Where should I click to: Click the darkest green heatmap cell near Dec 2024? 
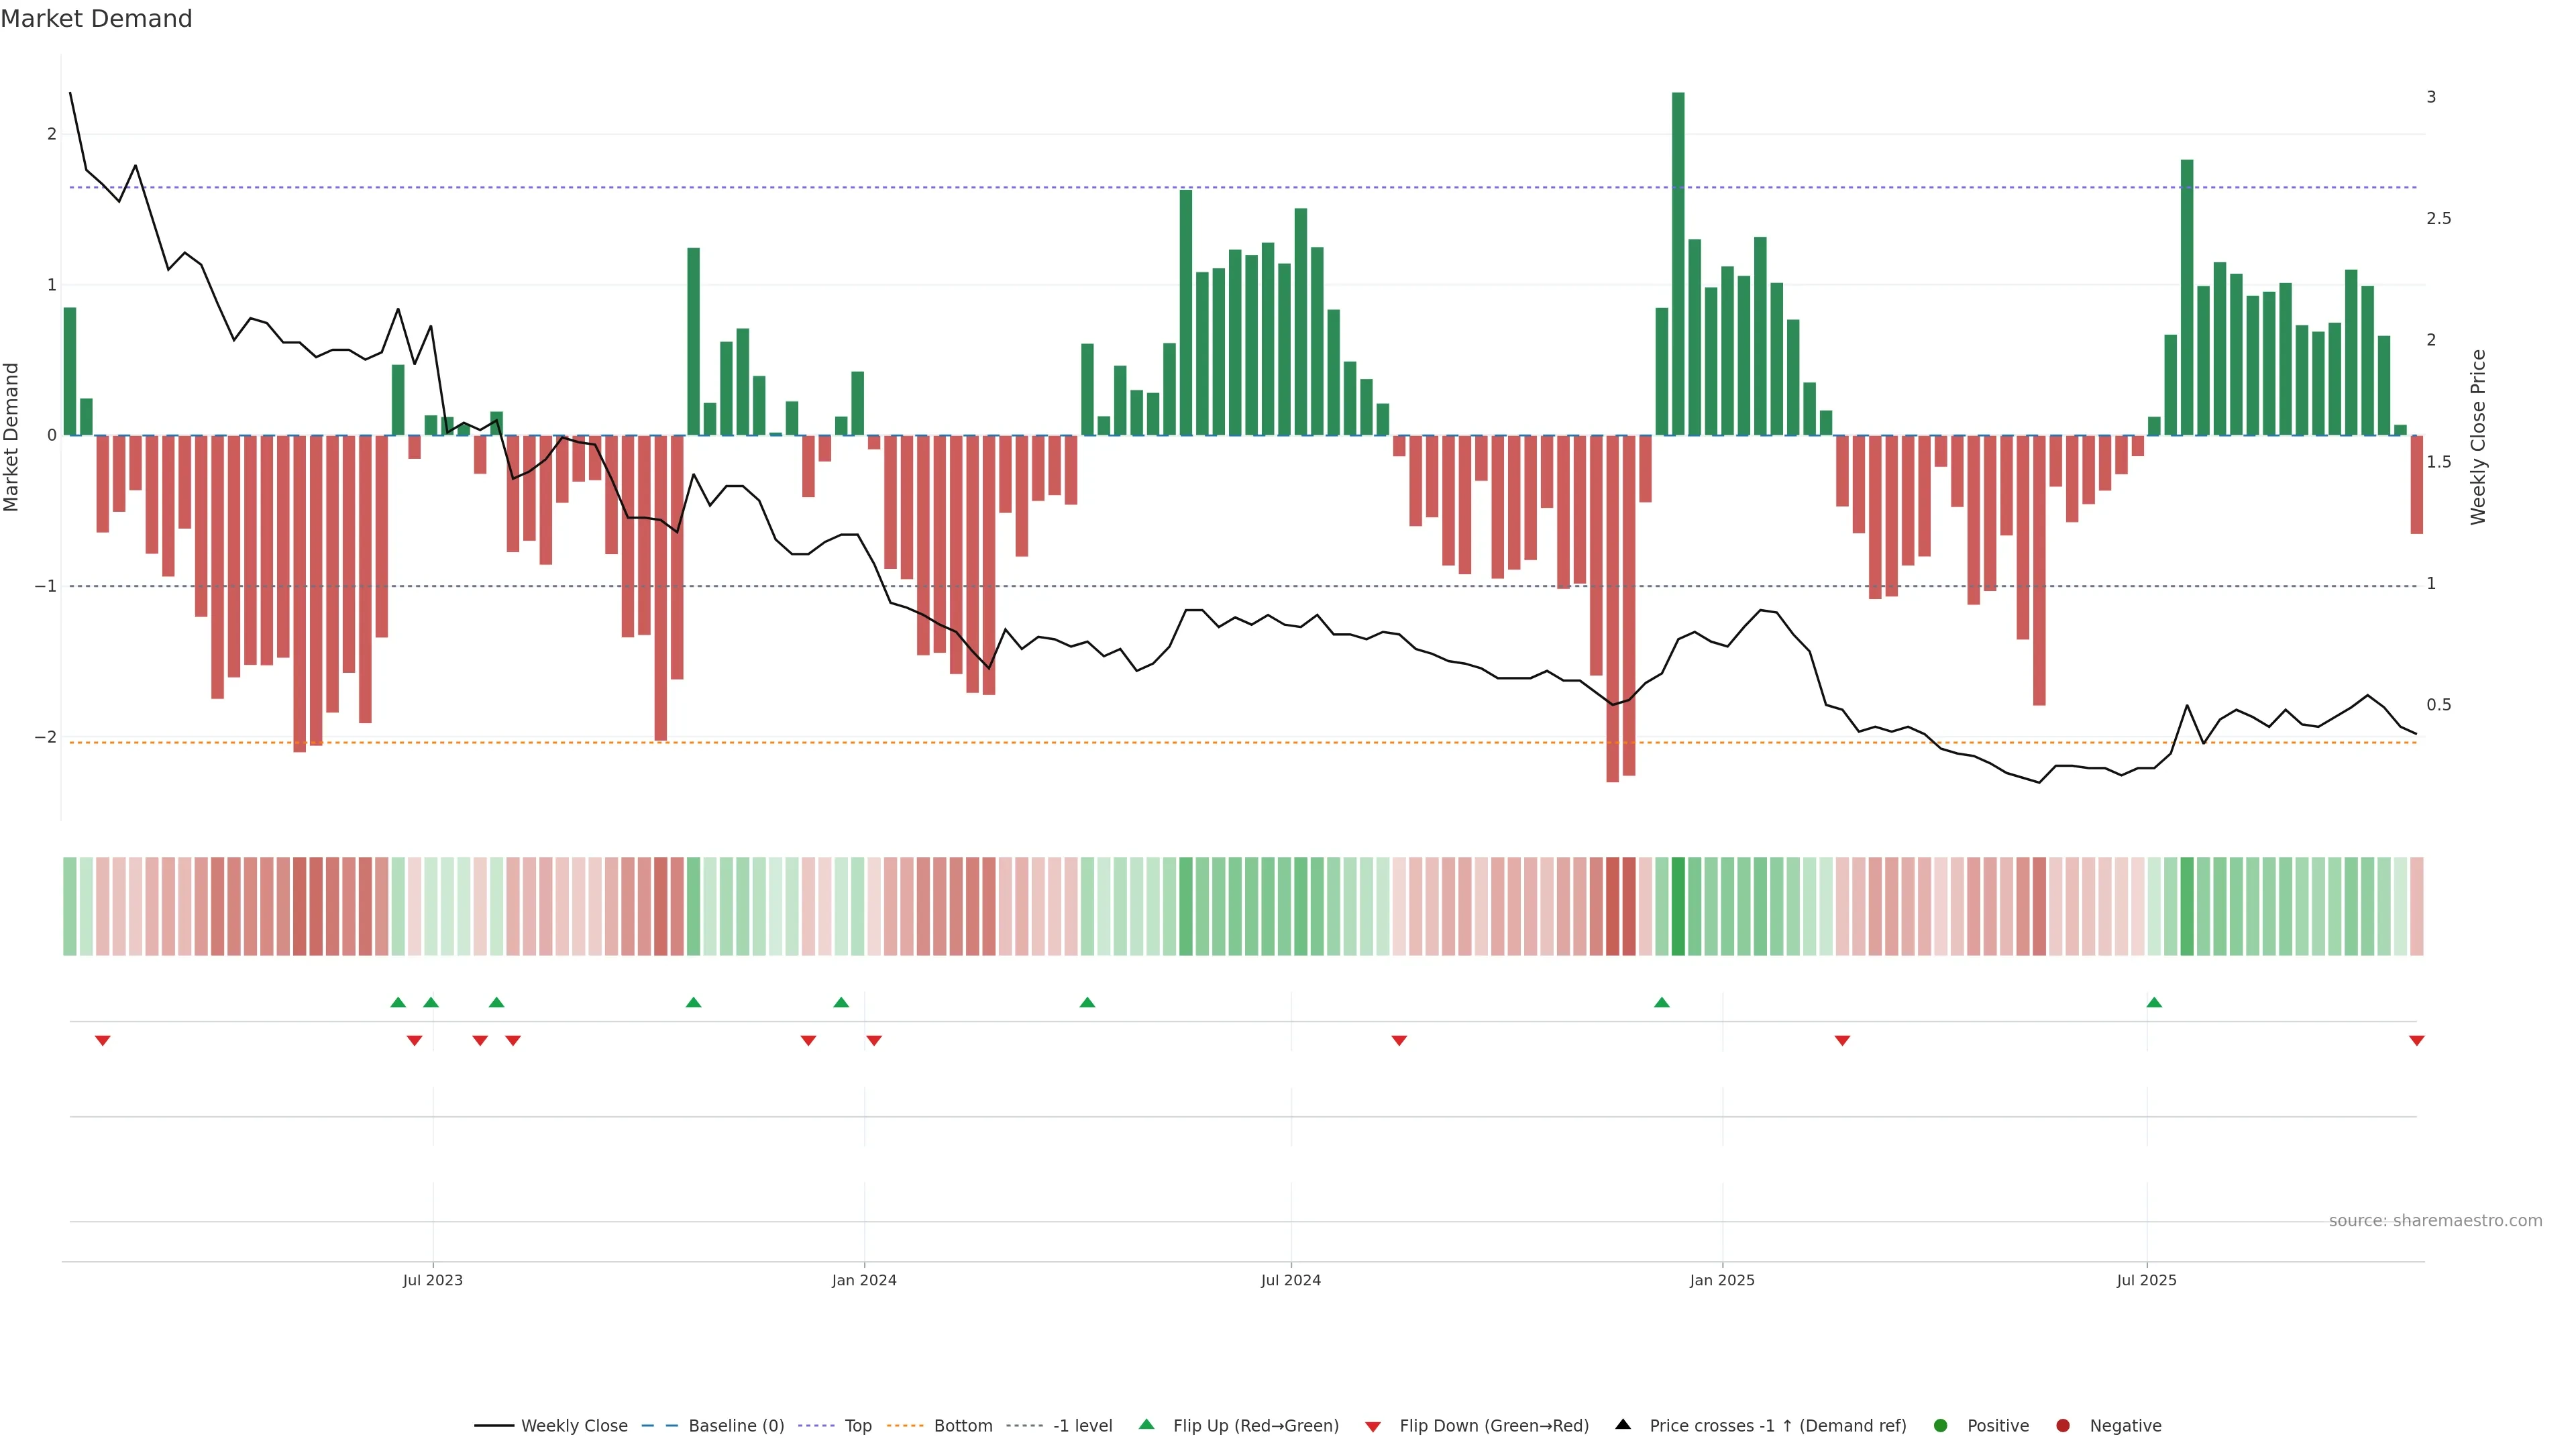(1678, 906)
